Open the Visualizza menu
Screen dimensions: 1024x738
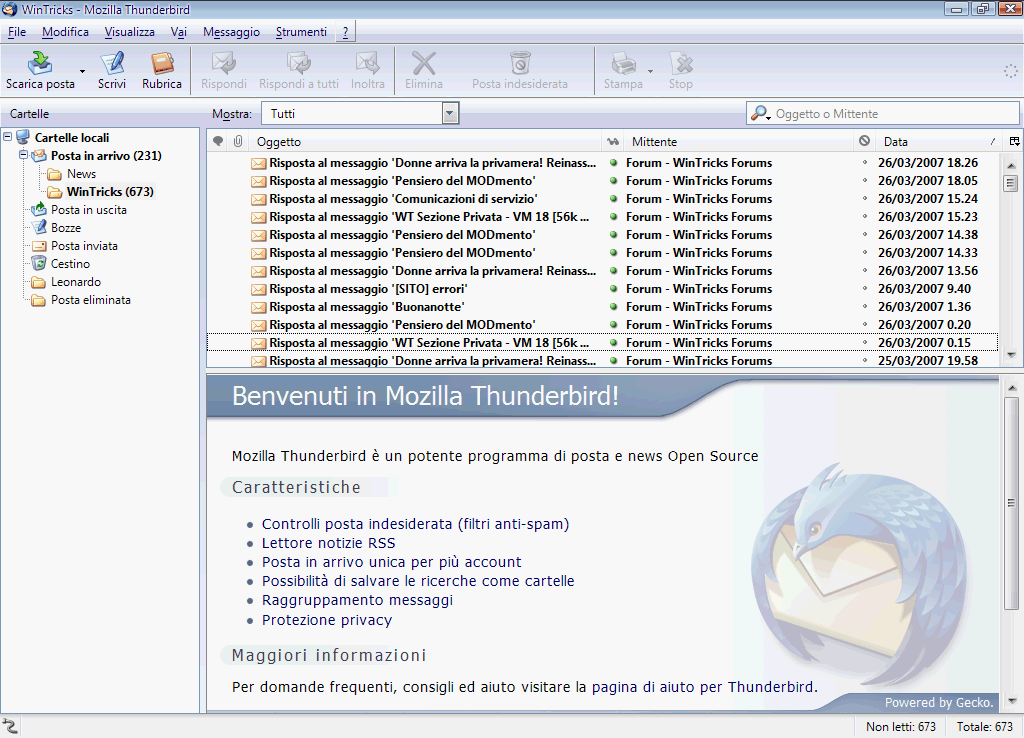pyautogui.click(x=129, y=31)
